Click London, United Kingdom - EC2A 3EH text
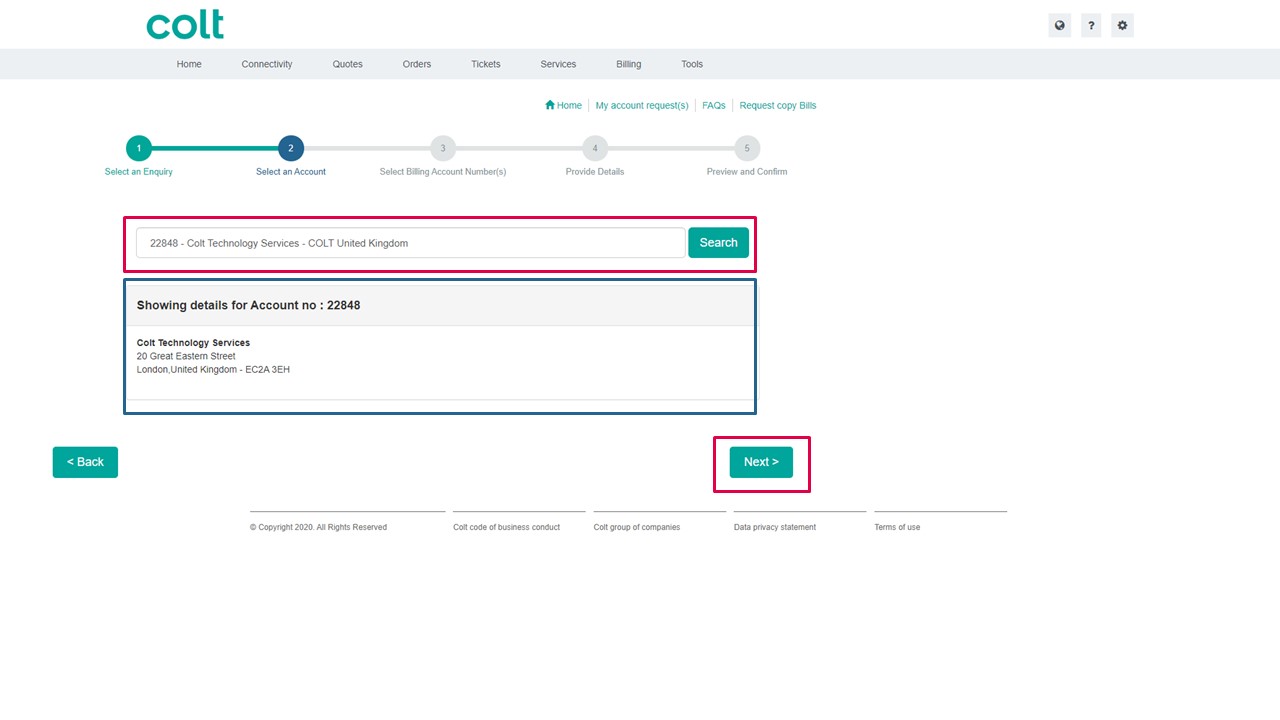The height and width of the screenshot is (720, 1280). [213, 370]
